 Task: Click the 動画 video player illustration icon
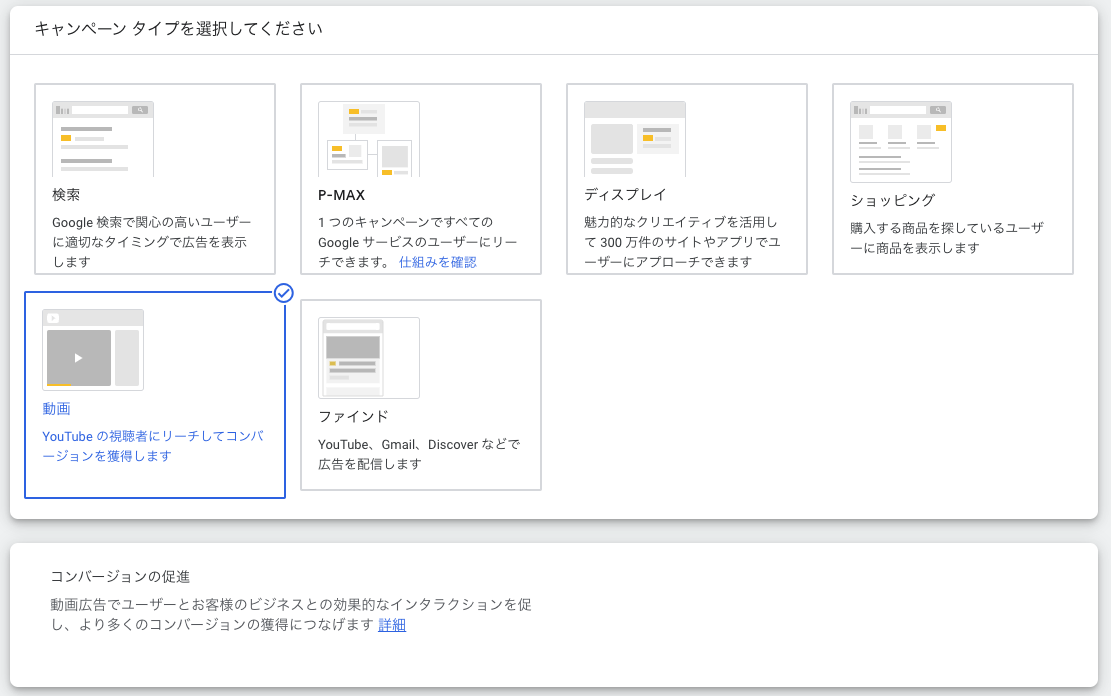[93, 349]
